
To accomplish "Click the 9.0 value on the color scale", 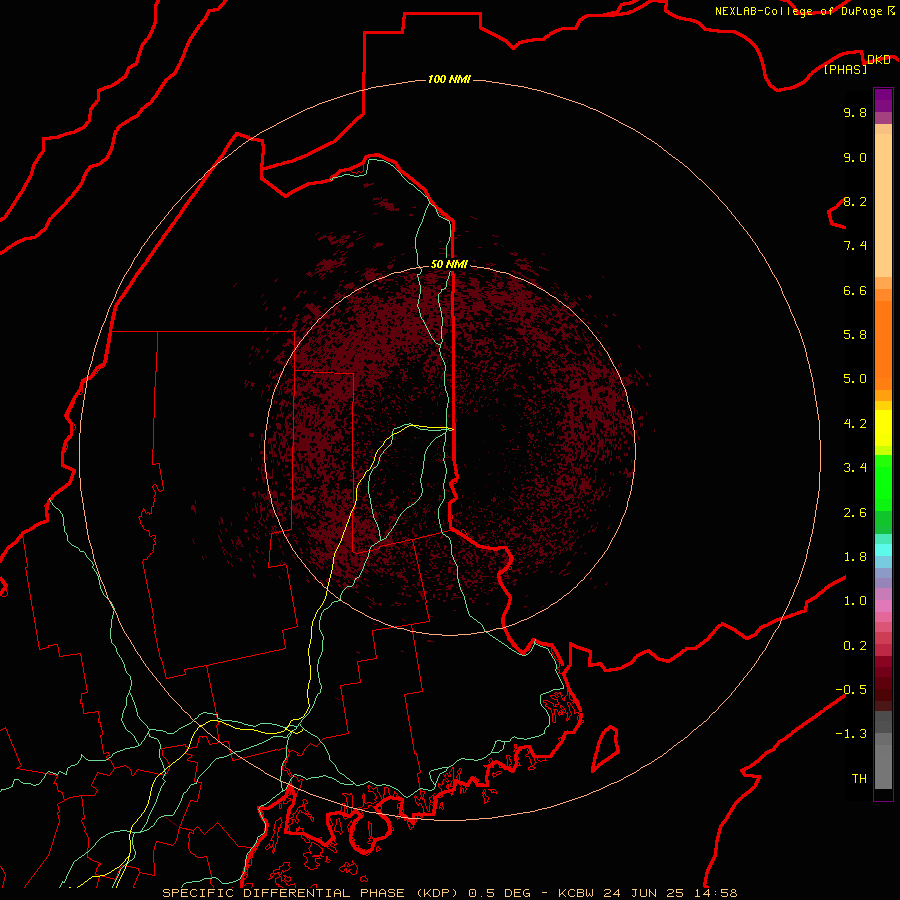I will (855, 157).
